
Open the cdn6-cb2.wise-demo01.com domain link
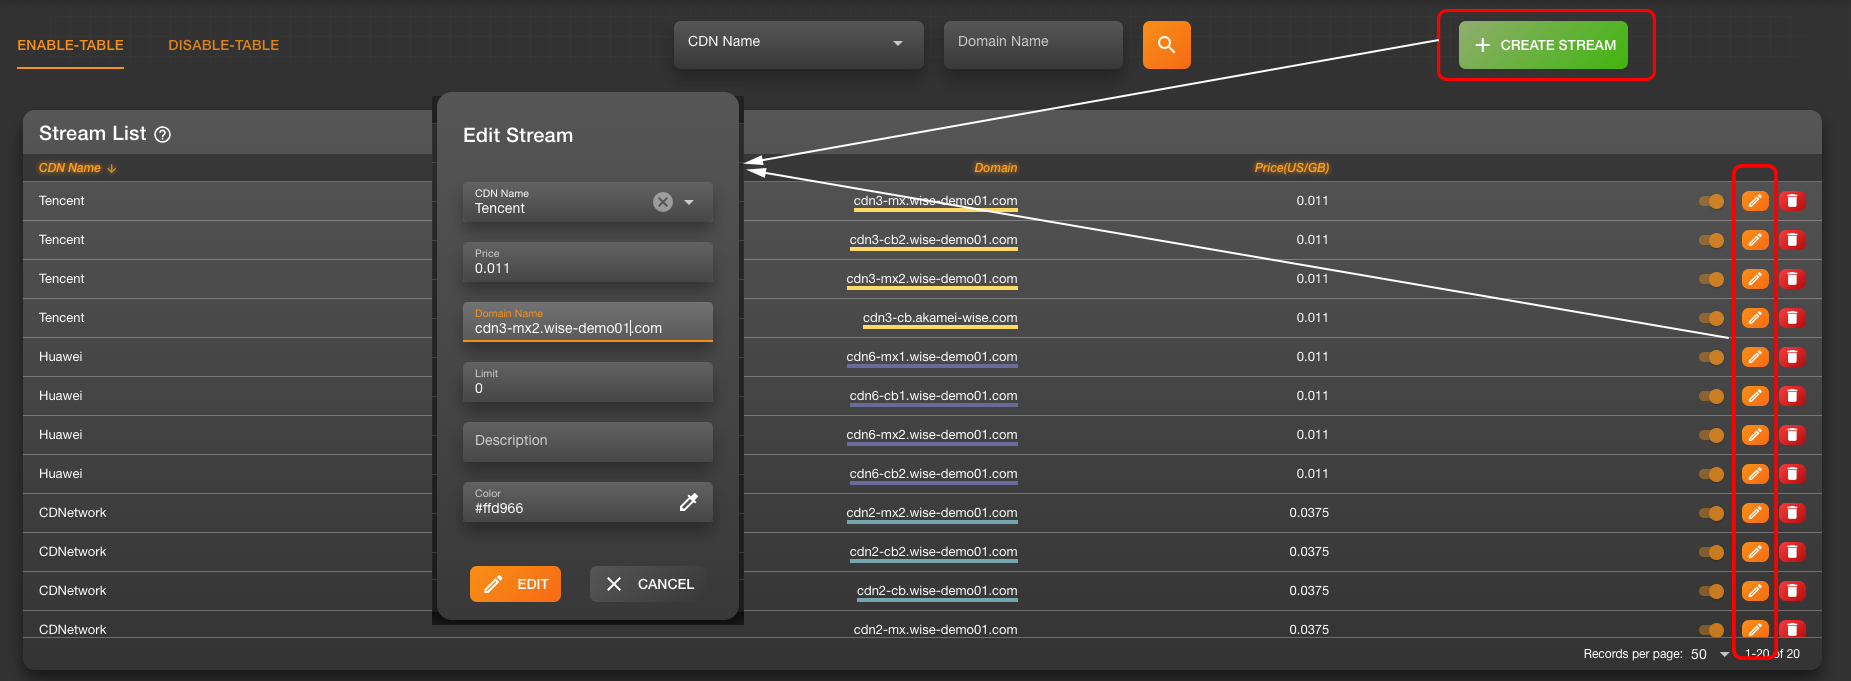(933, 474)
